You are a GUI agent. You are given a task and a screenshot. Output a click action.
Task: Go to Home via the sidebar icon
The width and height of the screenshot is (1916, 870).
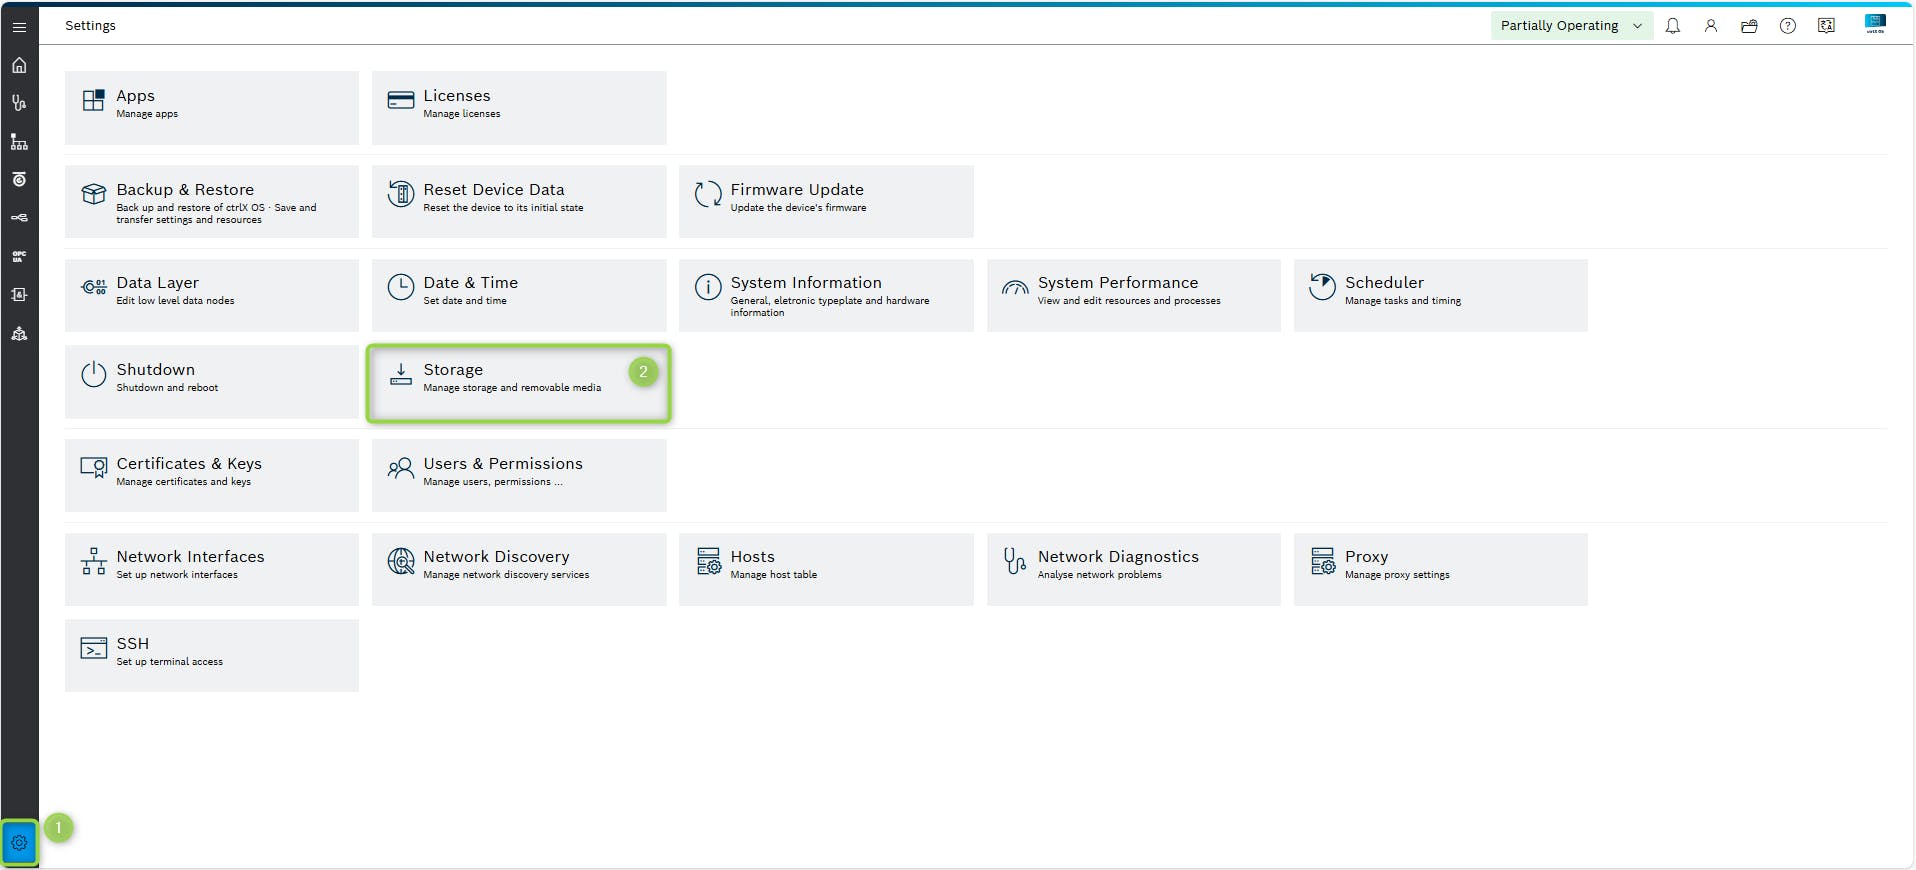tap(19, 65)
